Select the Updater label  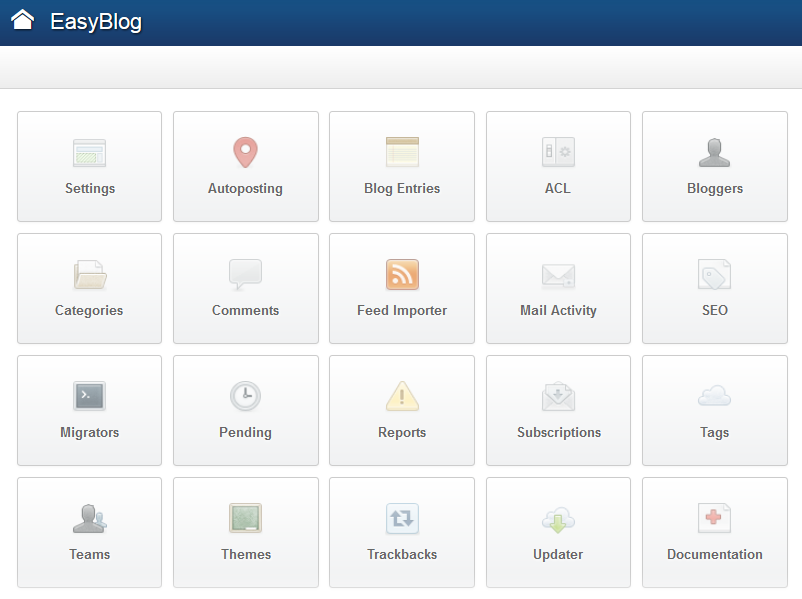(x=558, y=555)
